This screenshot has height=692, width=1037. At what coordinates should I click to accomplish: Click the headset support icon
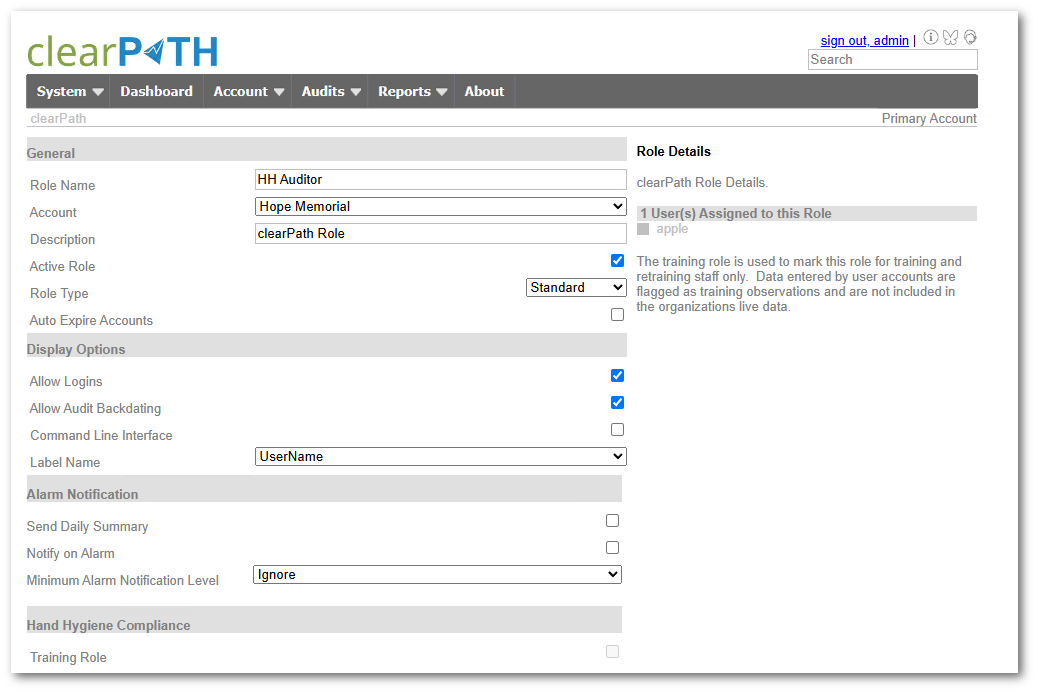click(x=970, y=38)
